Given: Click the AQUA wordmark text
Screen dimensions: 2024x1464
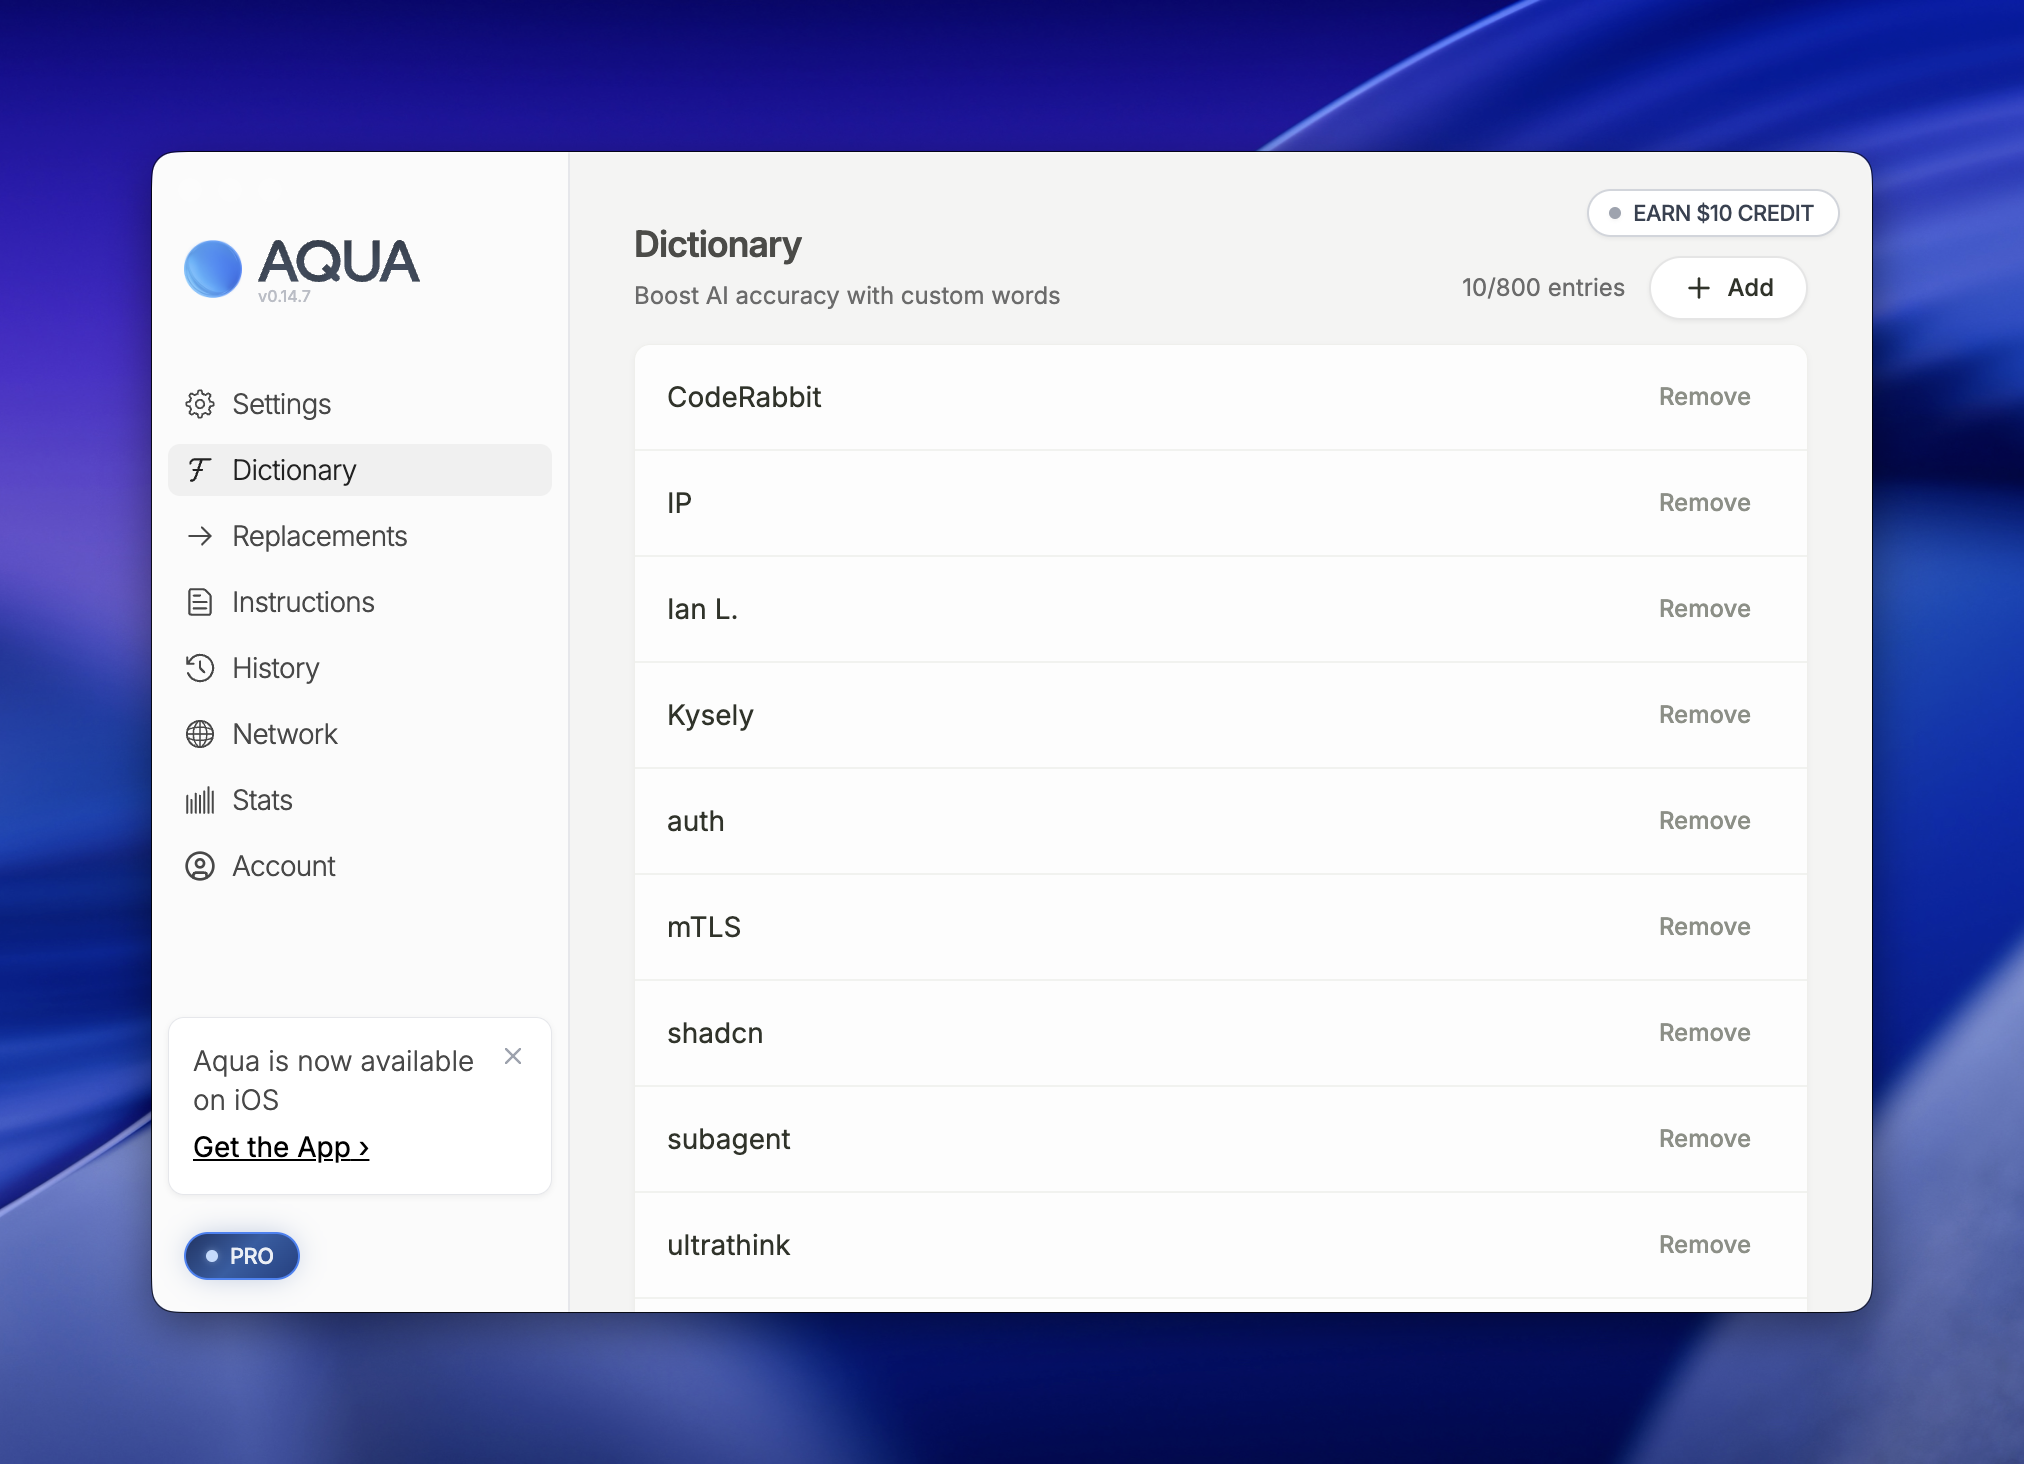Looking at the screenshot, I should 338,261.
